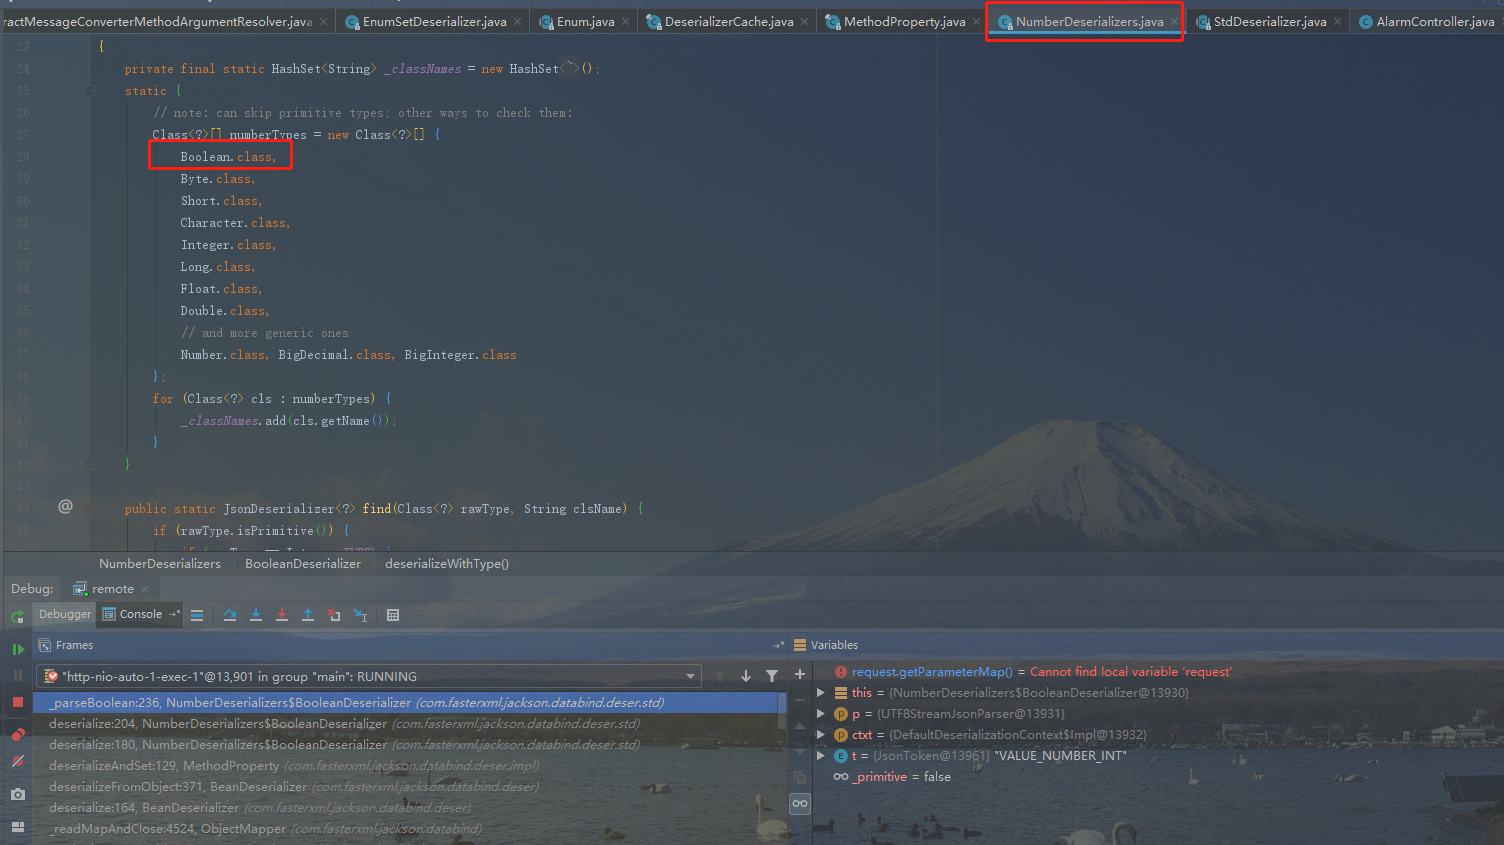Click the BooleanDeserializer breadcrumb

(x=303, y=564)
